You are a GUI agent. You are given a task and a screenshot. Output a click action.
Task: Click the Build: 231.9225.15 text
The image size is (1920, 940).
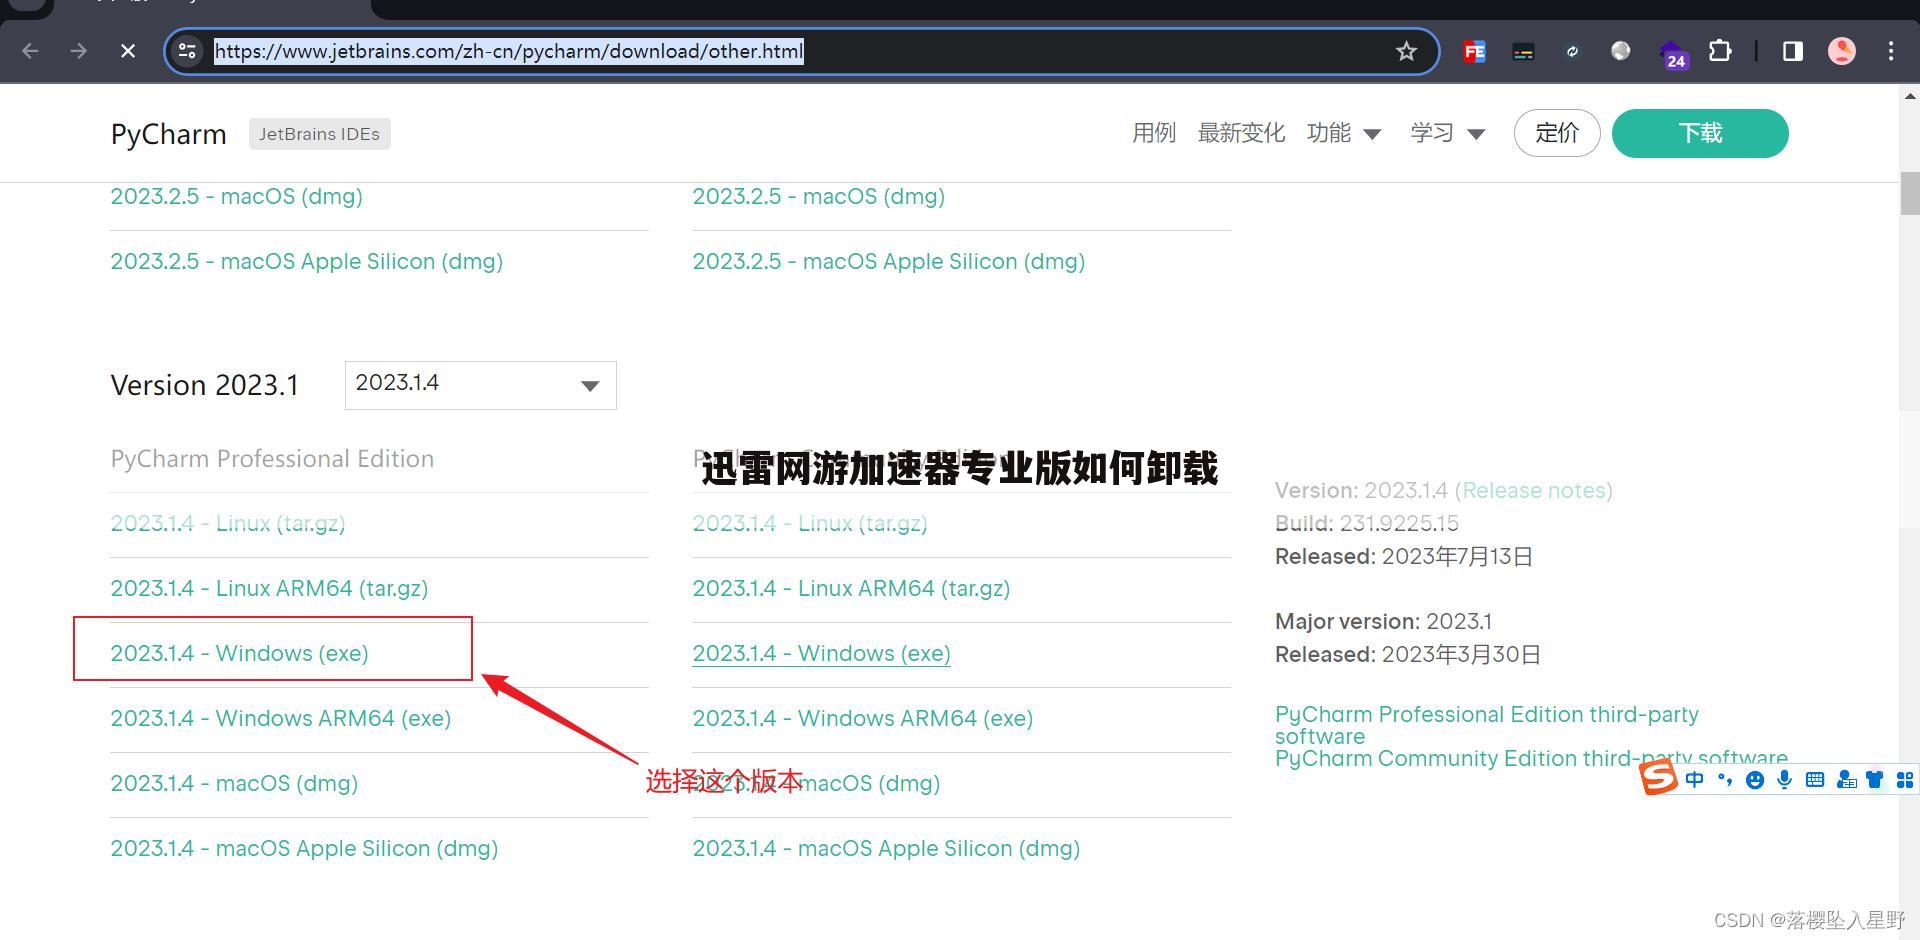[1366, 523]
